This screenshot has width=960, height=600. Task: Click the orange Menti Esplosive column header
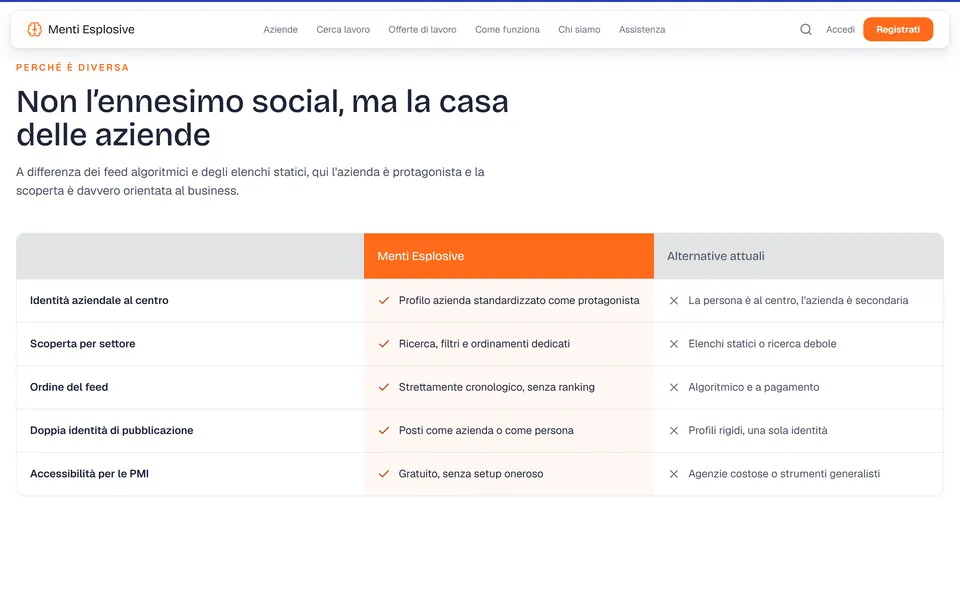pyautogui.click(x=509, y=256)
